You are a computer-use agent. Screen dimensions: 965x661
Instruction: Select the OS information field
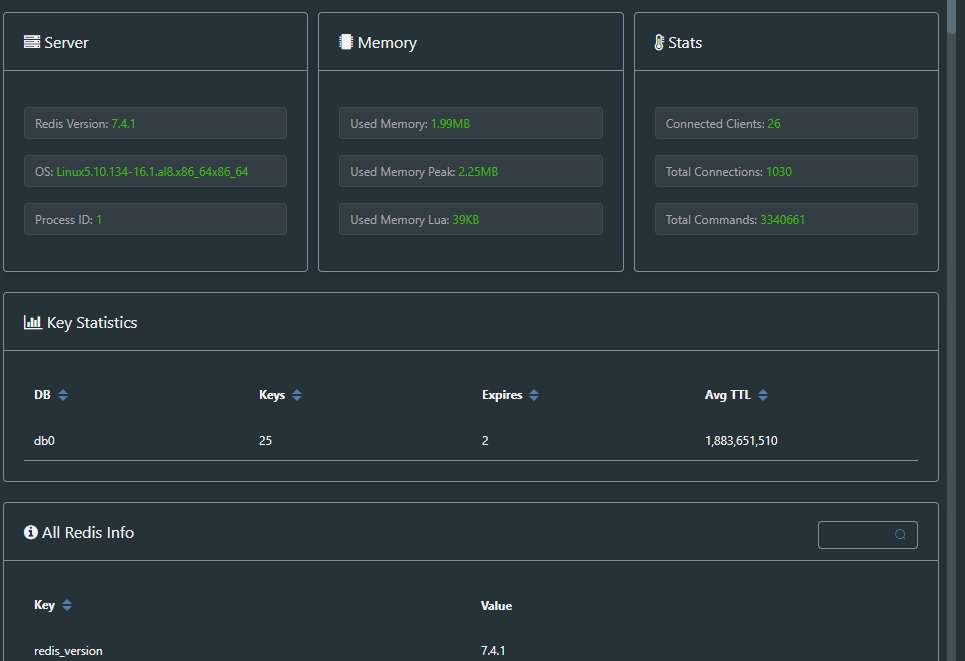pyautogui.click(x=155, y=172)
